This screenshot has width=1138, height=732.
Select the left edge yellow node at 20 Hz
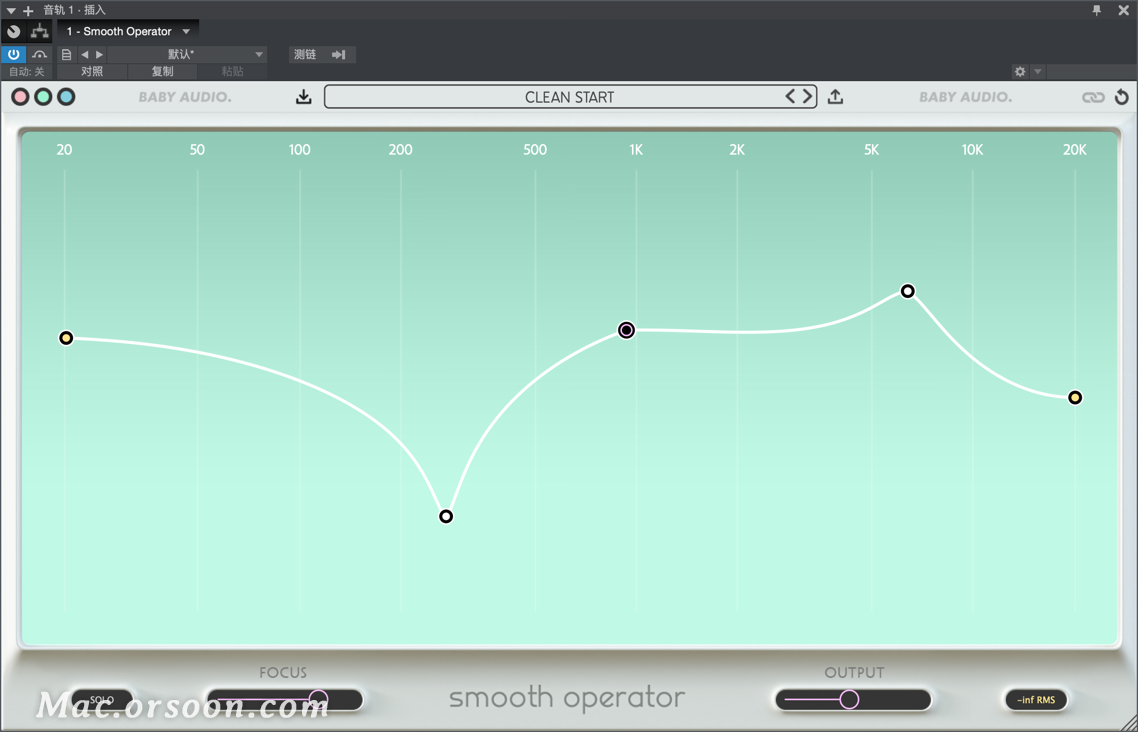pos(66,338)
